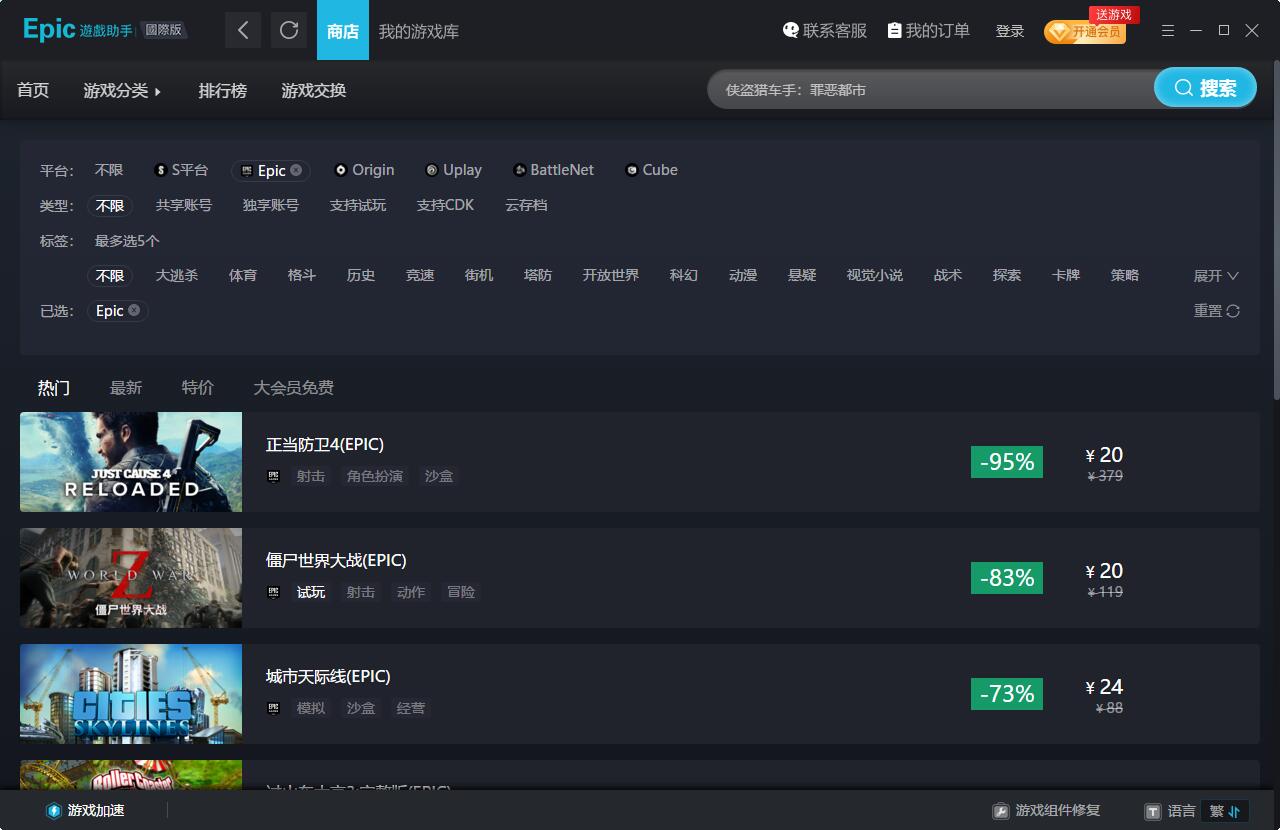1280x830 pixels.
Task: Switch to the 商店 tab
Action: click(x=343, y=30)
